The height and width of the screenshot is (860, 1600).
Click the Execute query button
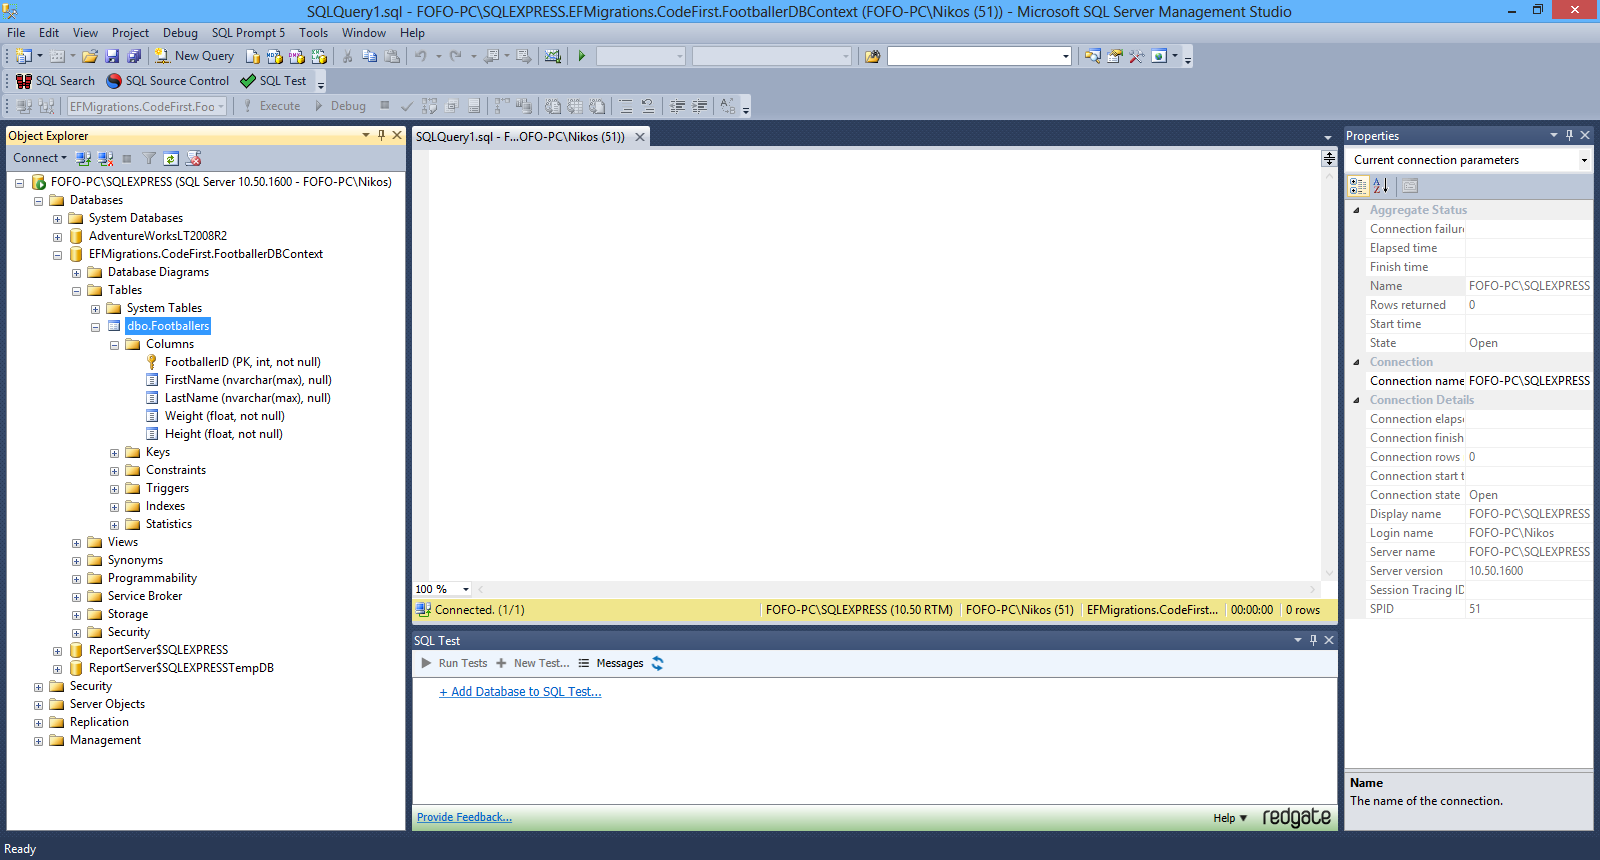[x=271, y=106]
